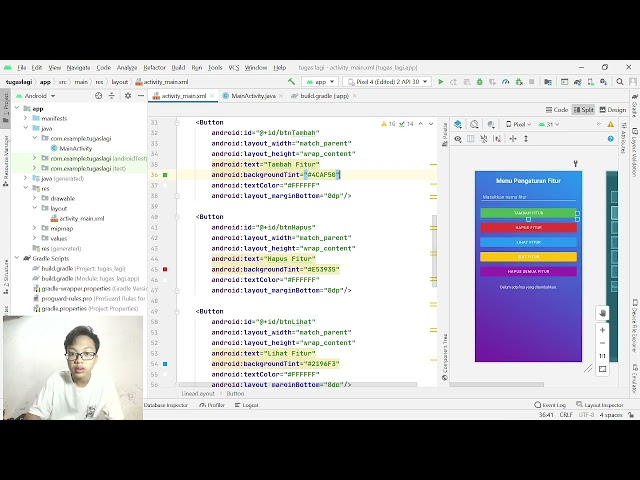The width and height of the screenshot is (640, 480).
Task: Open the Build menu
Action: point(178,68)
